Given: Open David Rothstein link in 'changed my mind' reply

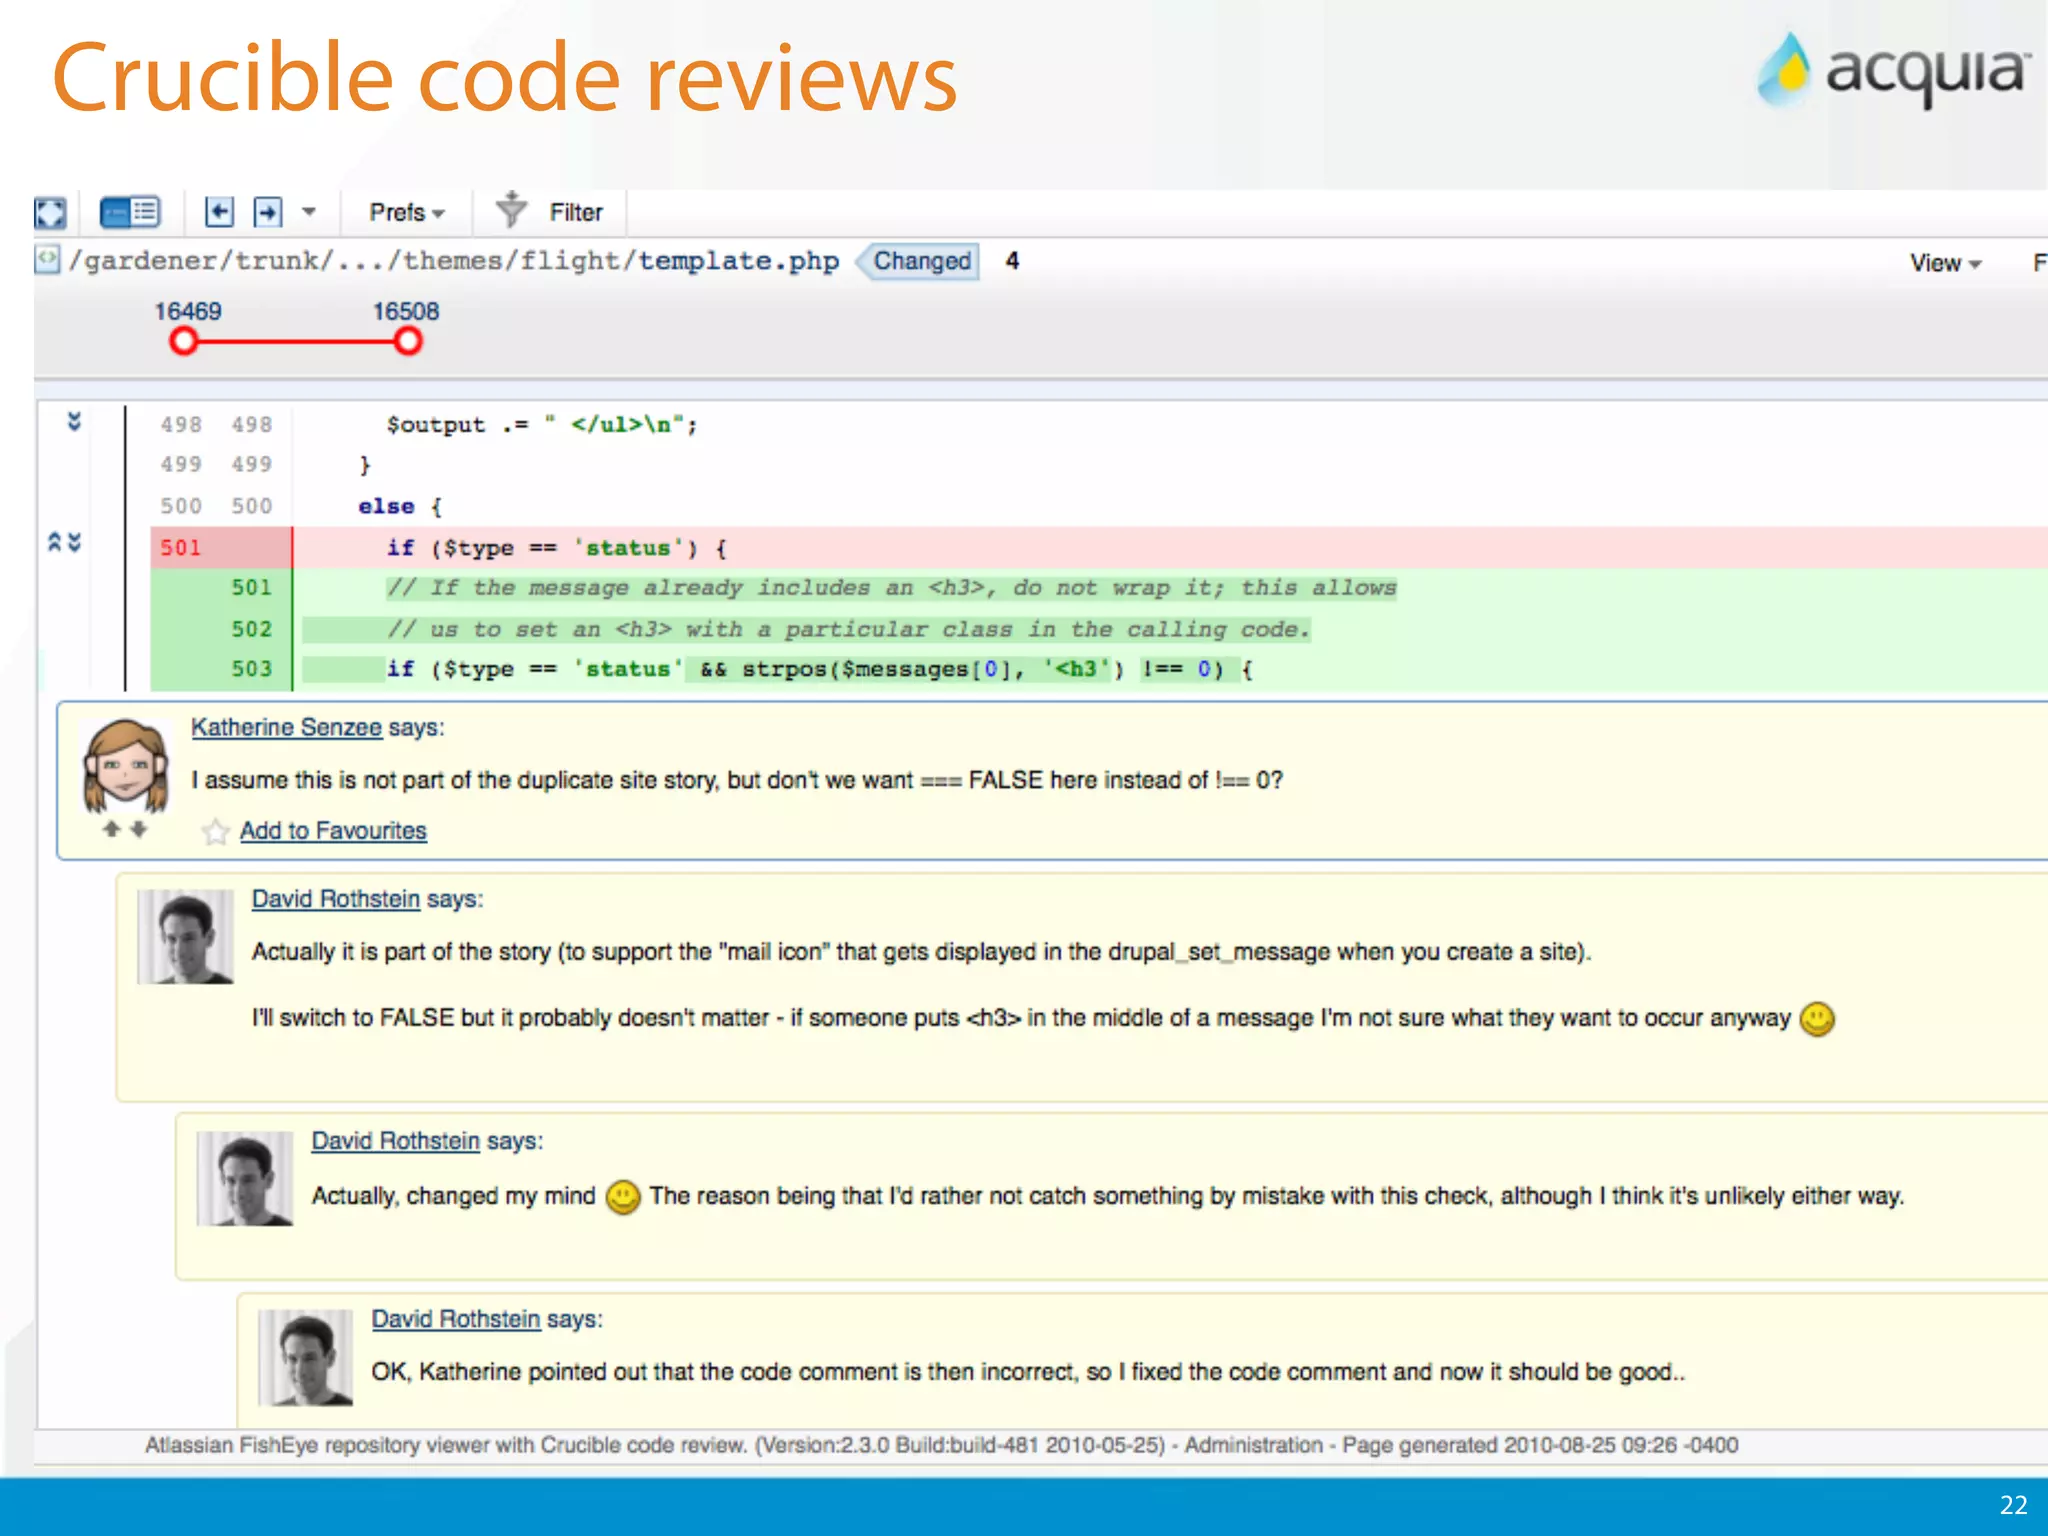Looking at the screenshot, I should click(x=396, y=1141).
